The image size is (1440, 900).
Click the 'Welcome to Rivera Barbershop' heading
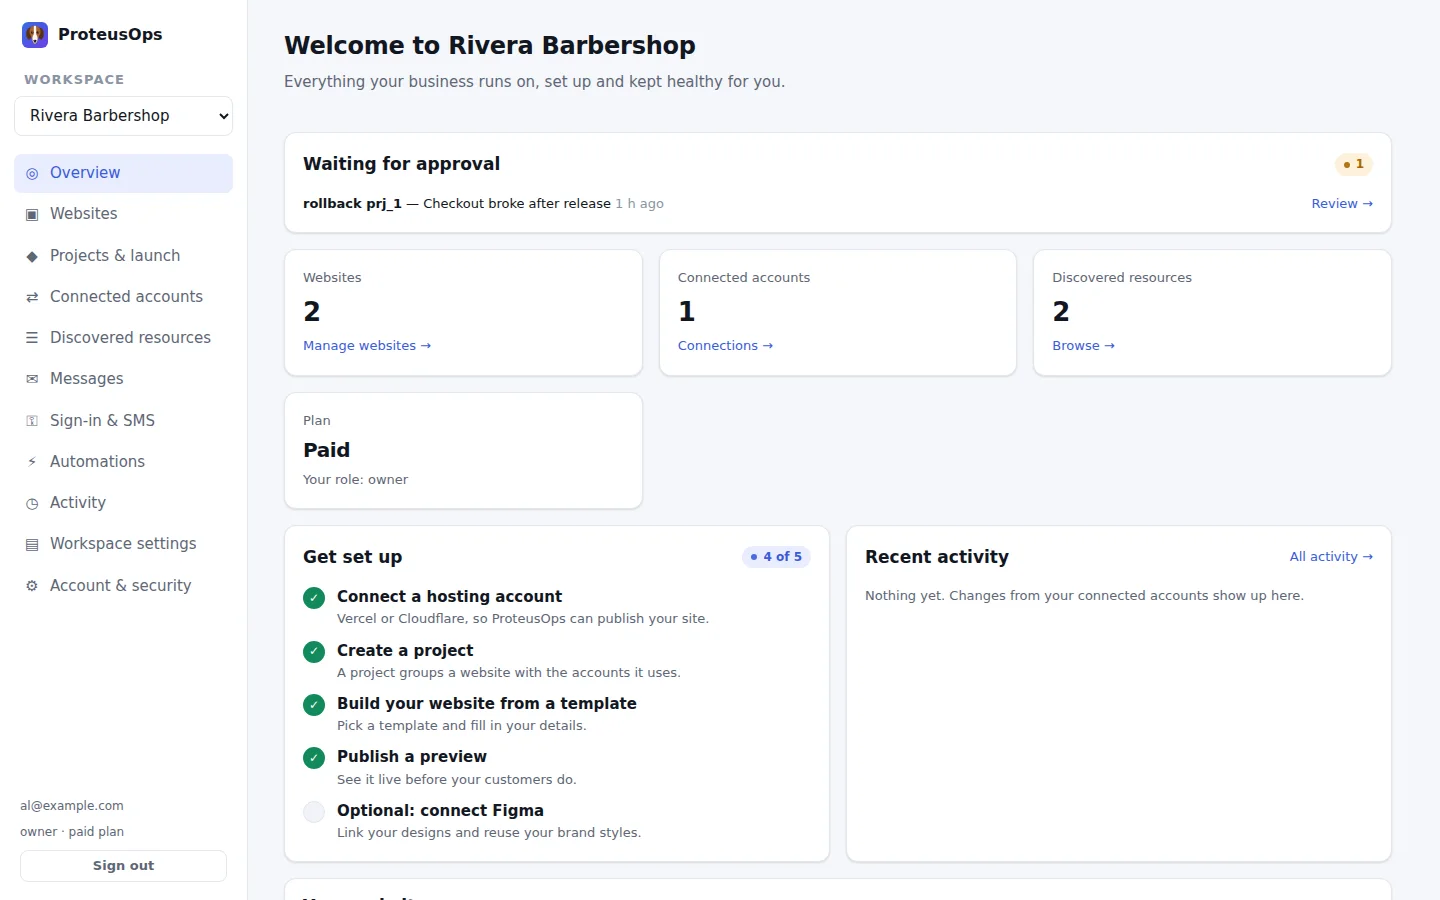[490, 45]
